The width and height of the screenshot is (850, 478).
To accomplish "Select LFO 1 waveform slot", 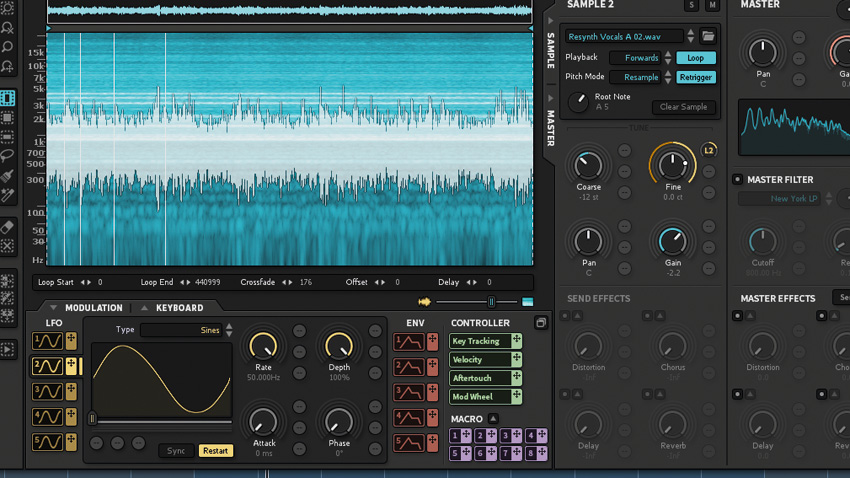I will tap(47, 342).
